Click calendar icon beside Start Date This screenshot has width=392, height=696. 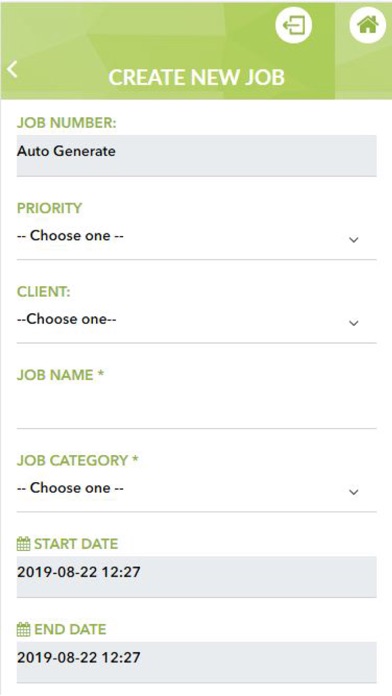coord(24,544)
